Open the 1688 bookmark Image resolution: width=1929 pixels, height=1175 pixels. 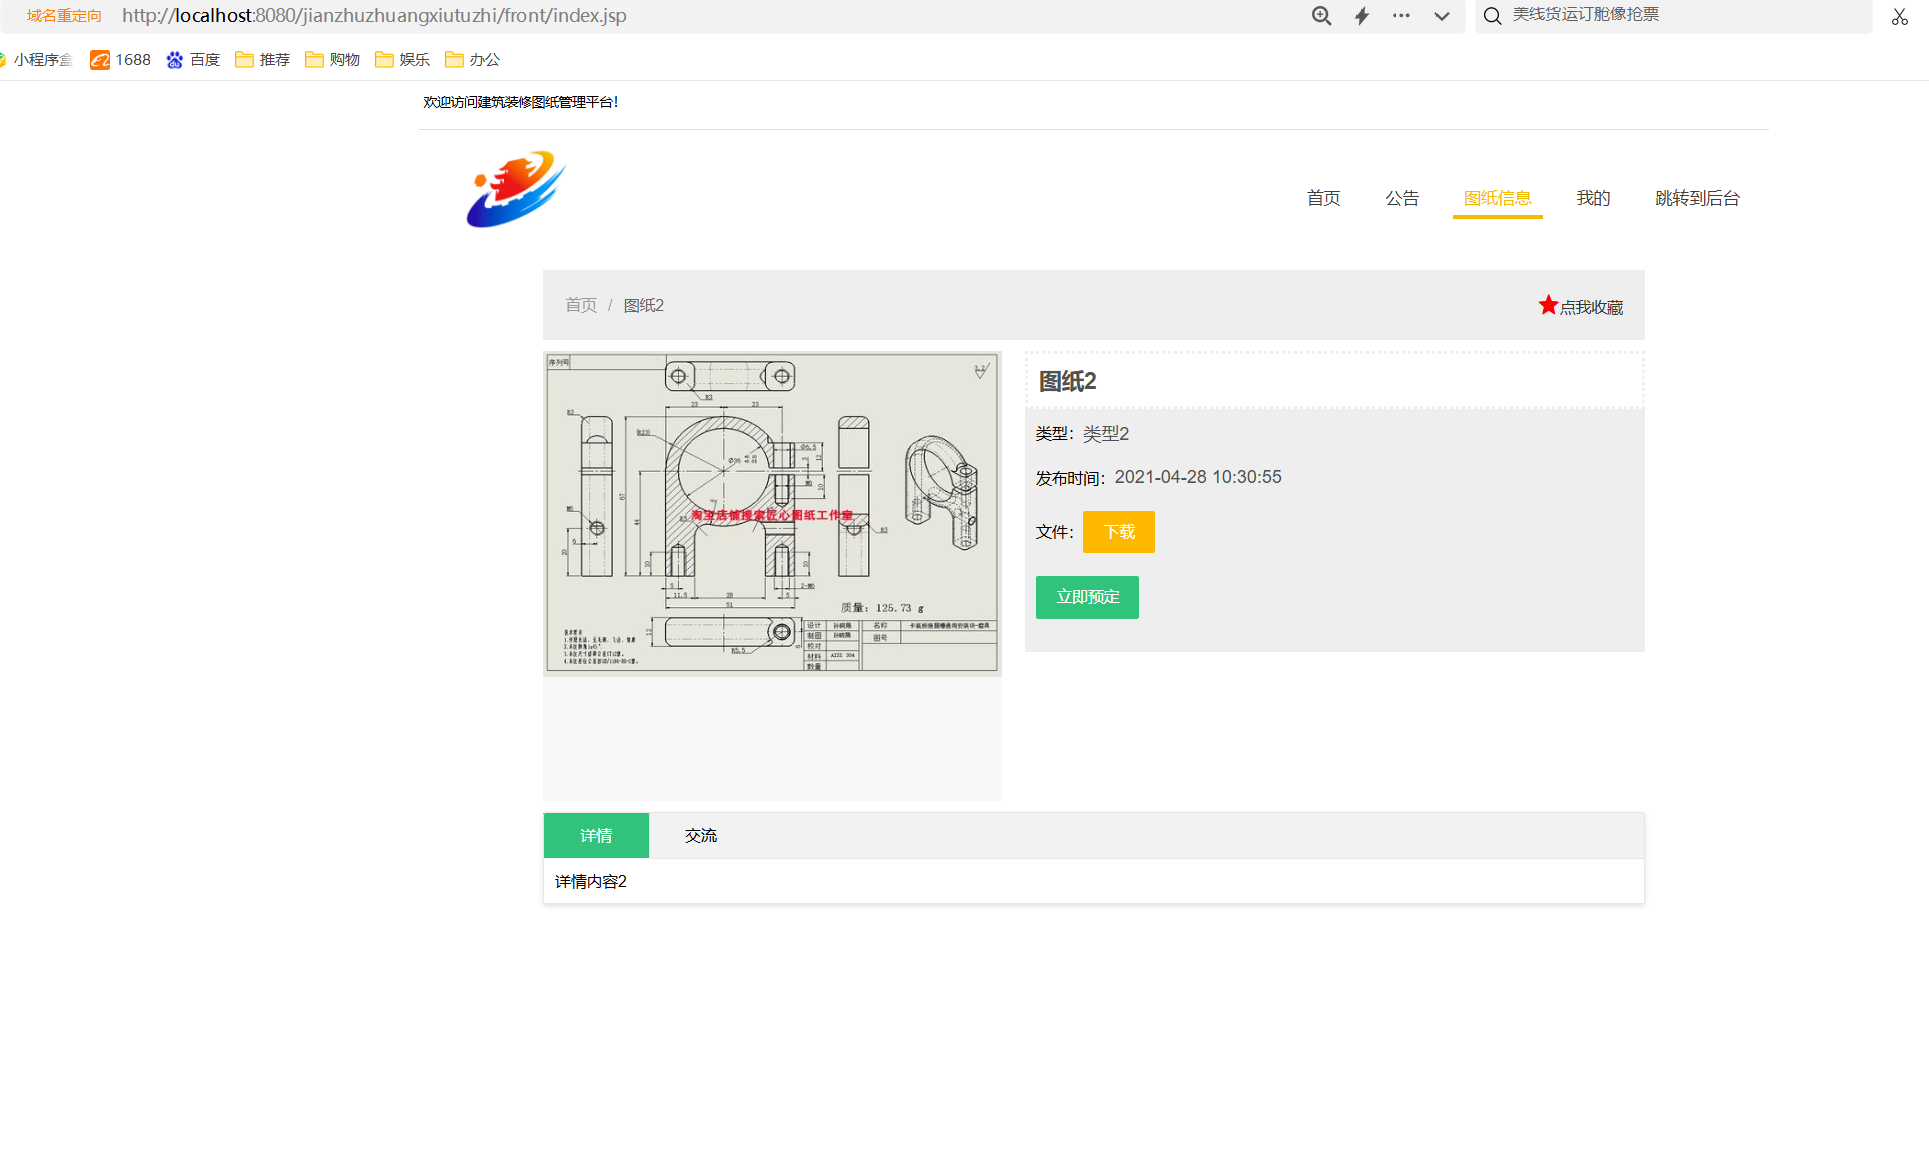coord(121,60)
